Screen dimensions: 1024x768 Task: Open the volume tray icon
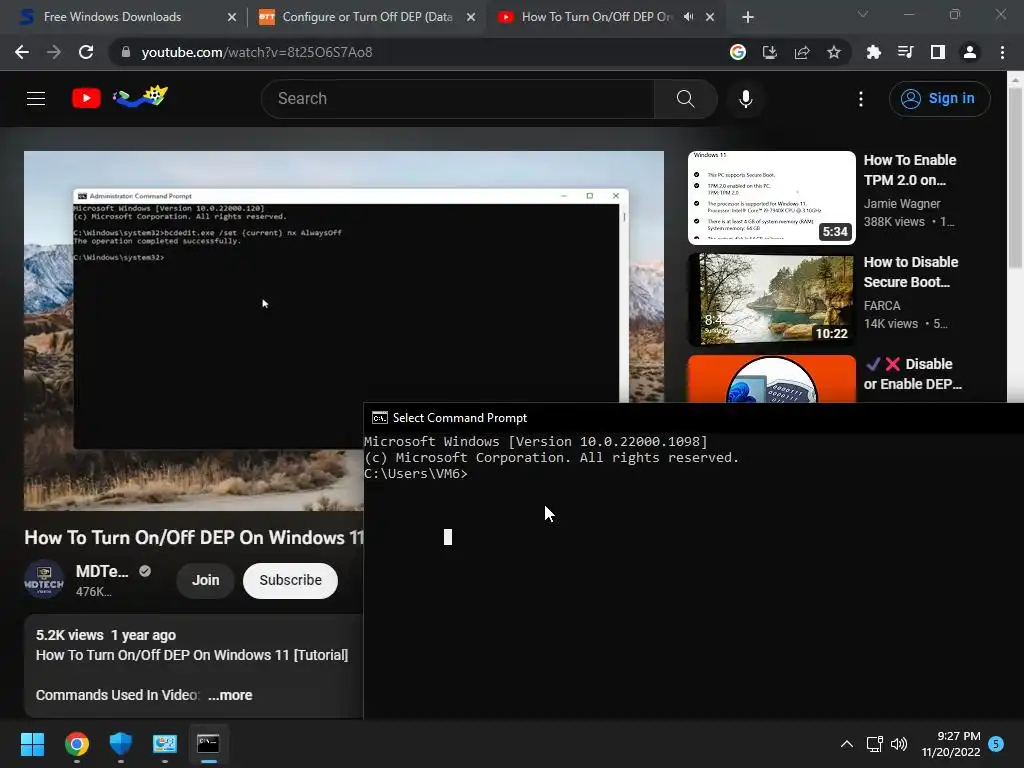[899, 743]
